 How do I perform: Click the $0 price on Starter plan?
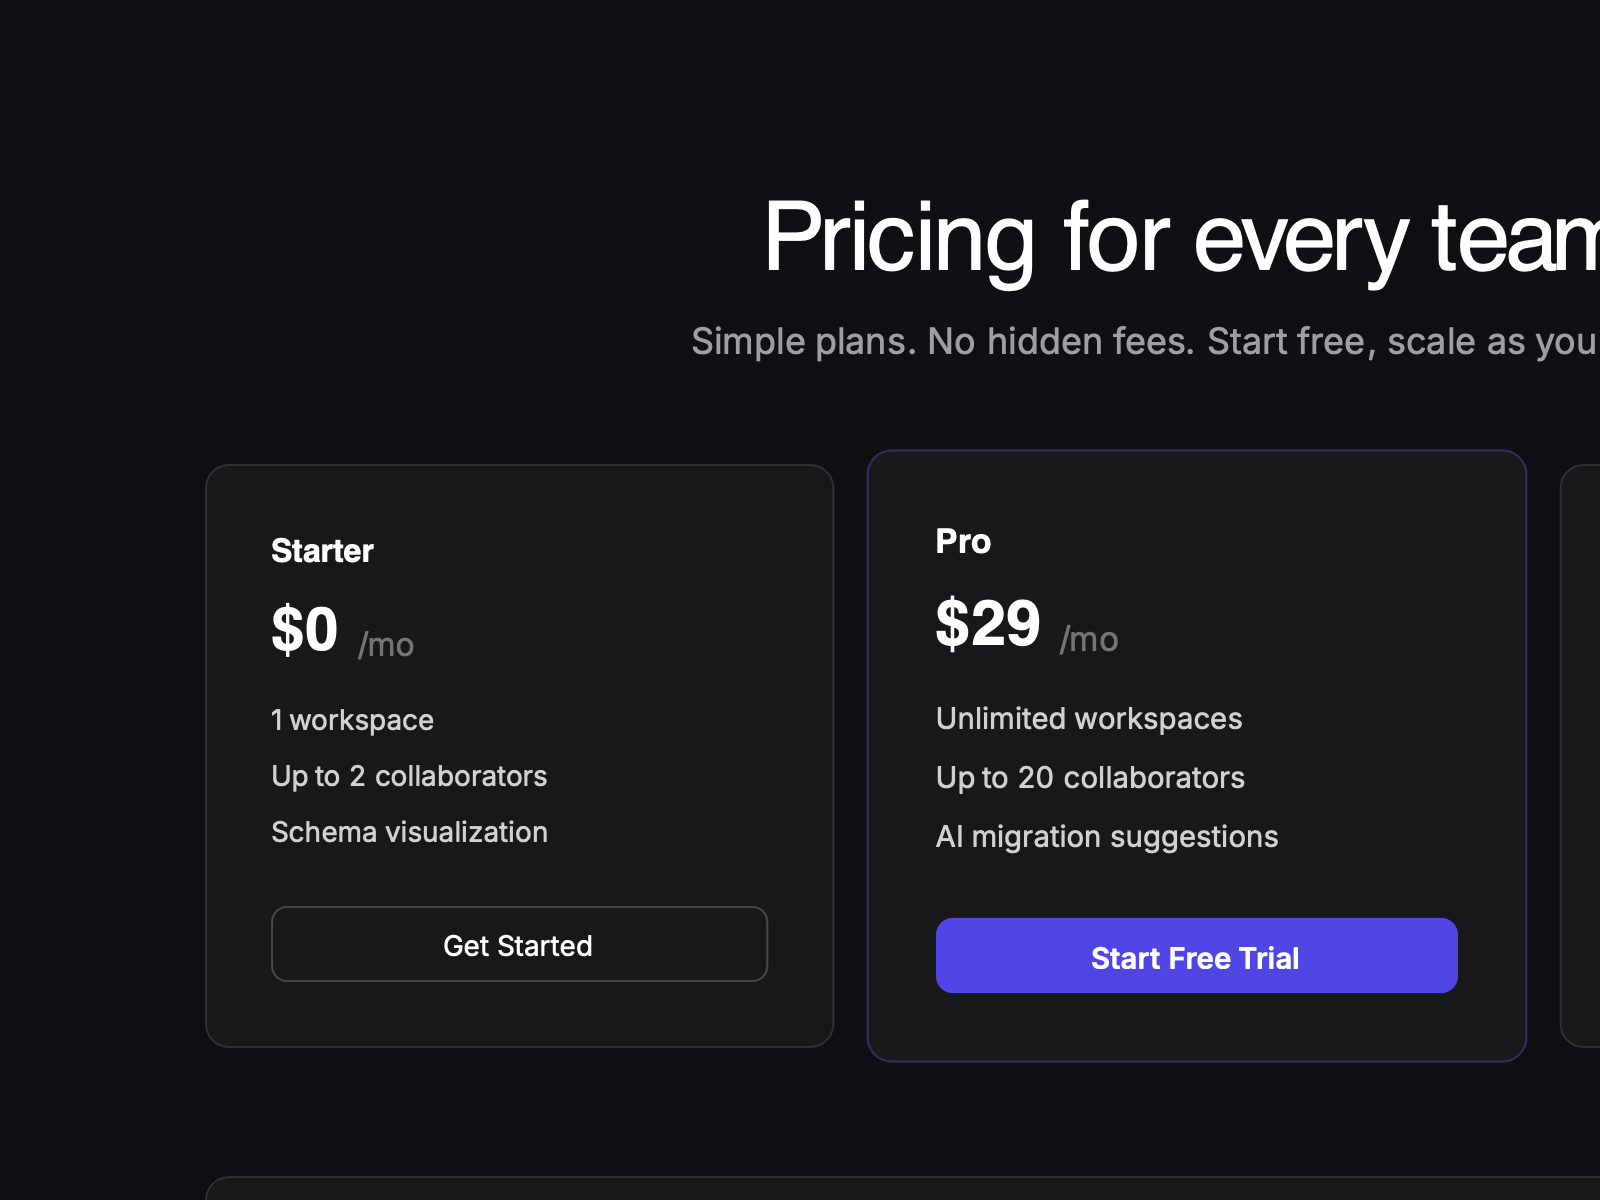[303, 628]
